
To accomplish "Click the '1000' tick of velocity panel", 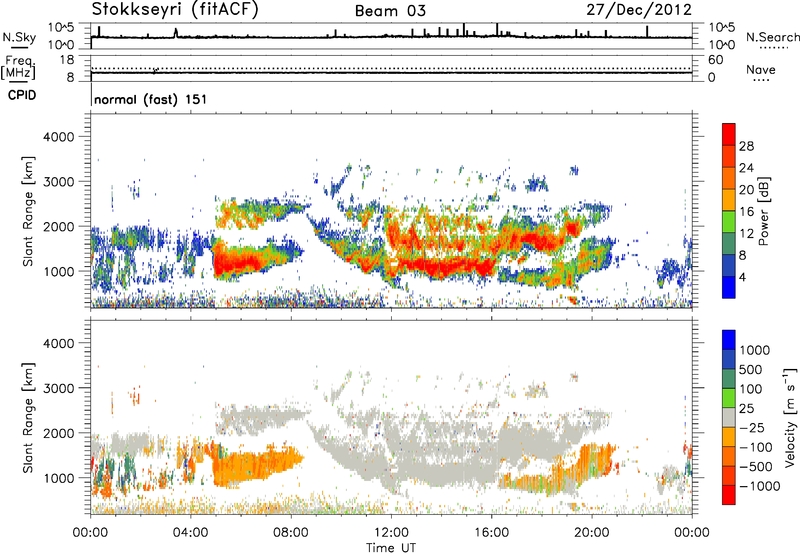I will (58, 478).
